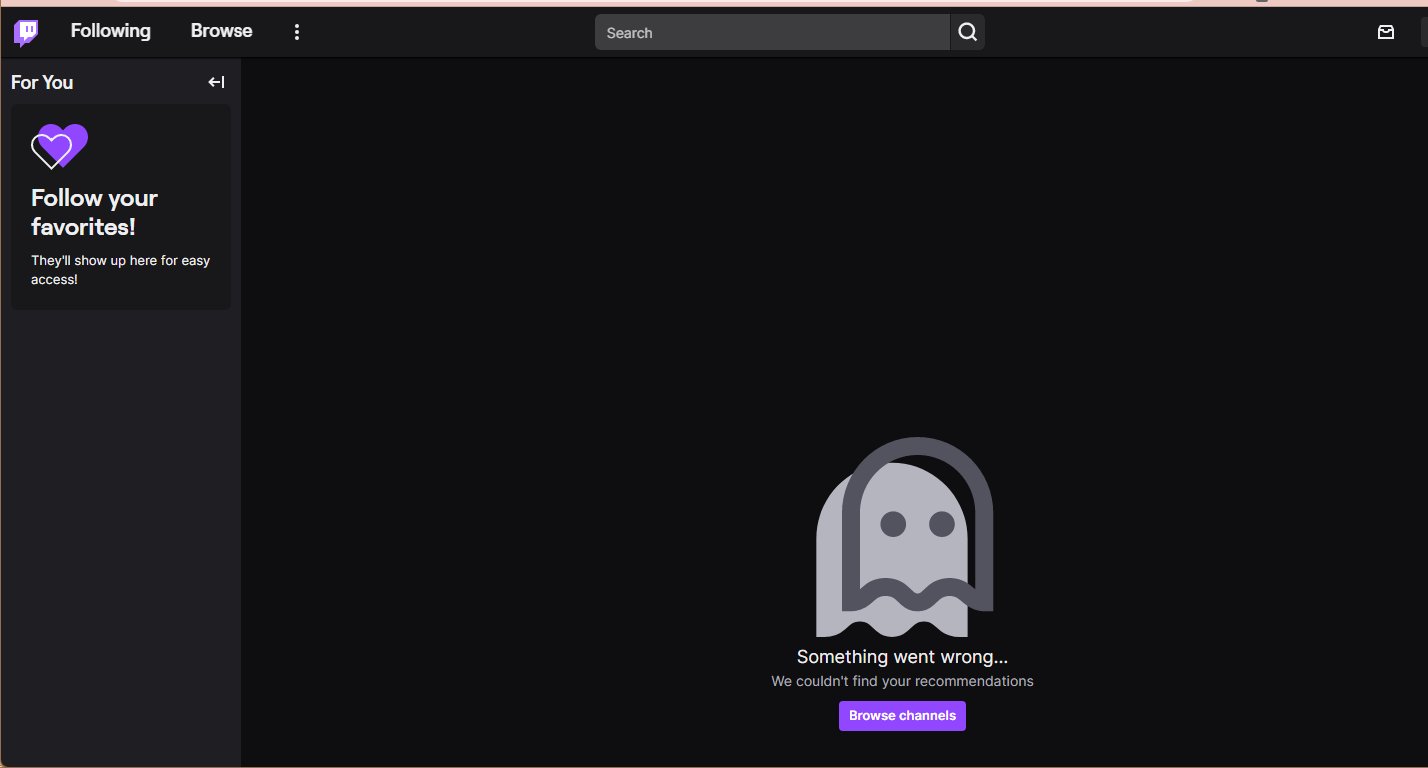Open the Following page

110,31
